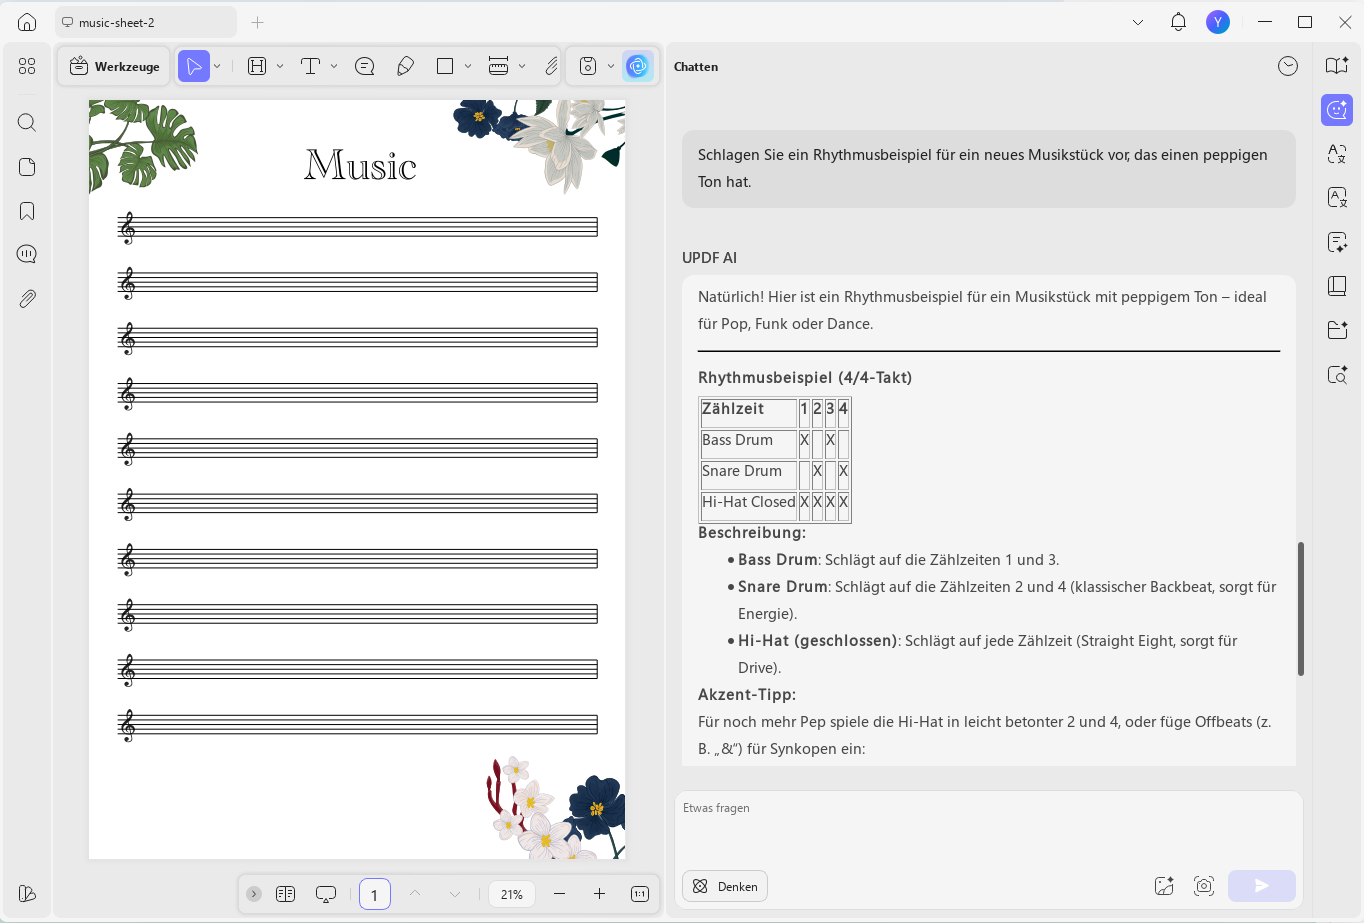Click the page number field showing 1
Screen dimensions: 1364x923
[x=375, y=894]
